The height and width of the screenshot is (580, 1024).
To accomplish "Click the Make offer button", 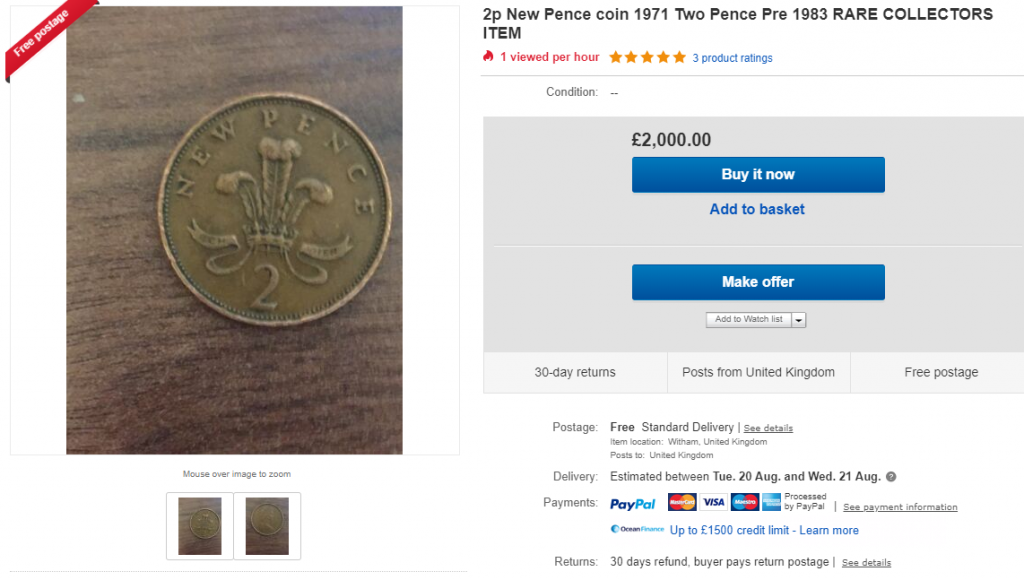I will point(758,282).
